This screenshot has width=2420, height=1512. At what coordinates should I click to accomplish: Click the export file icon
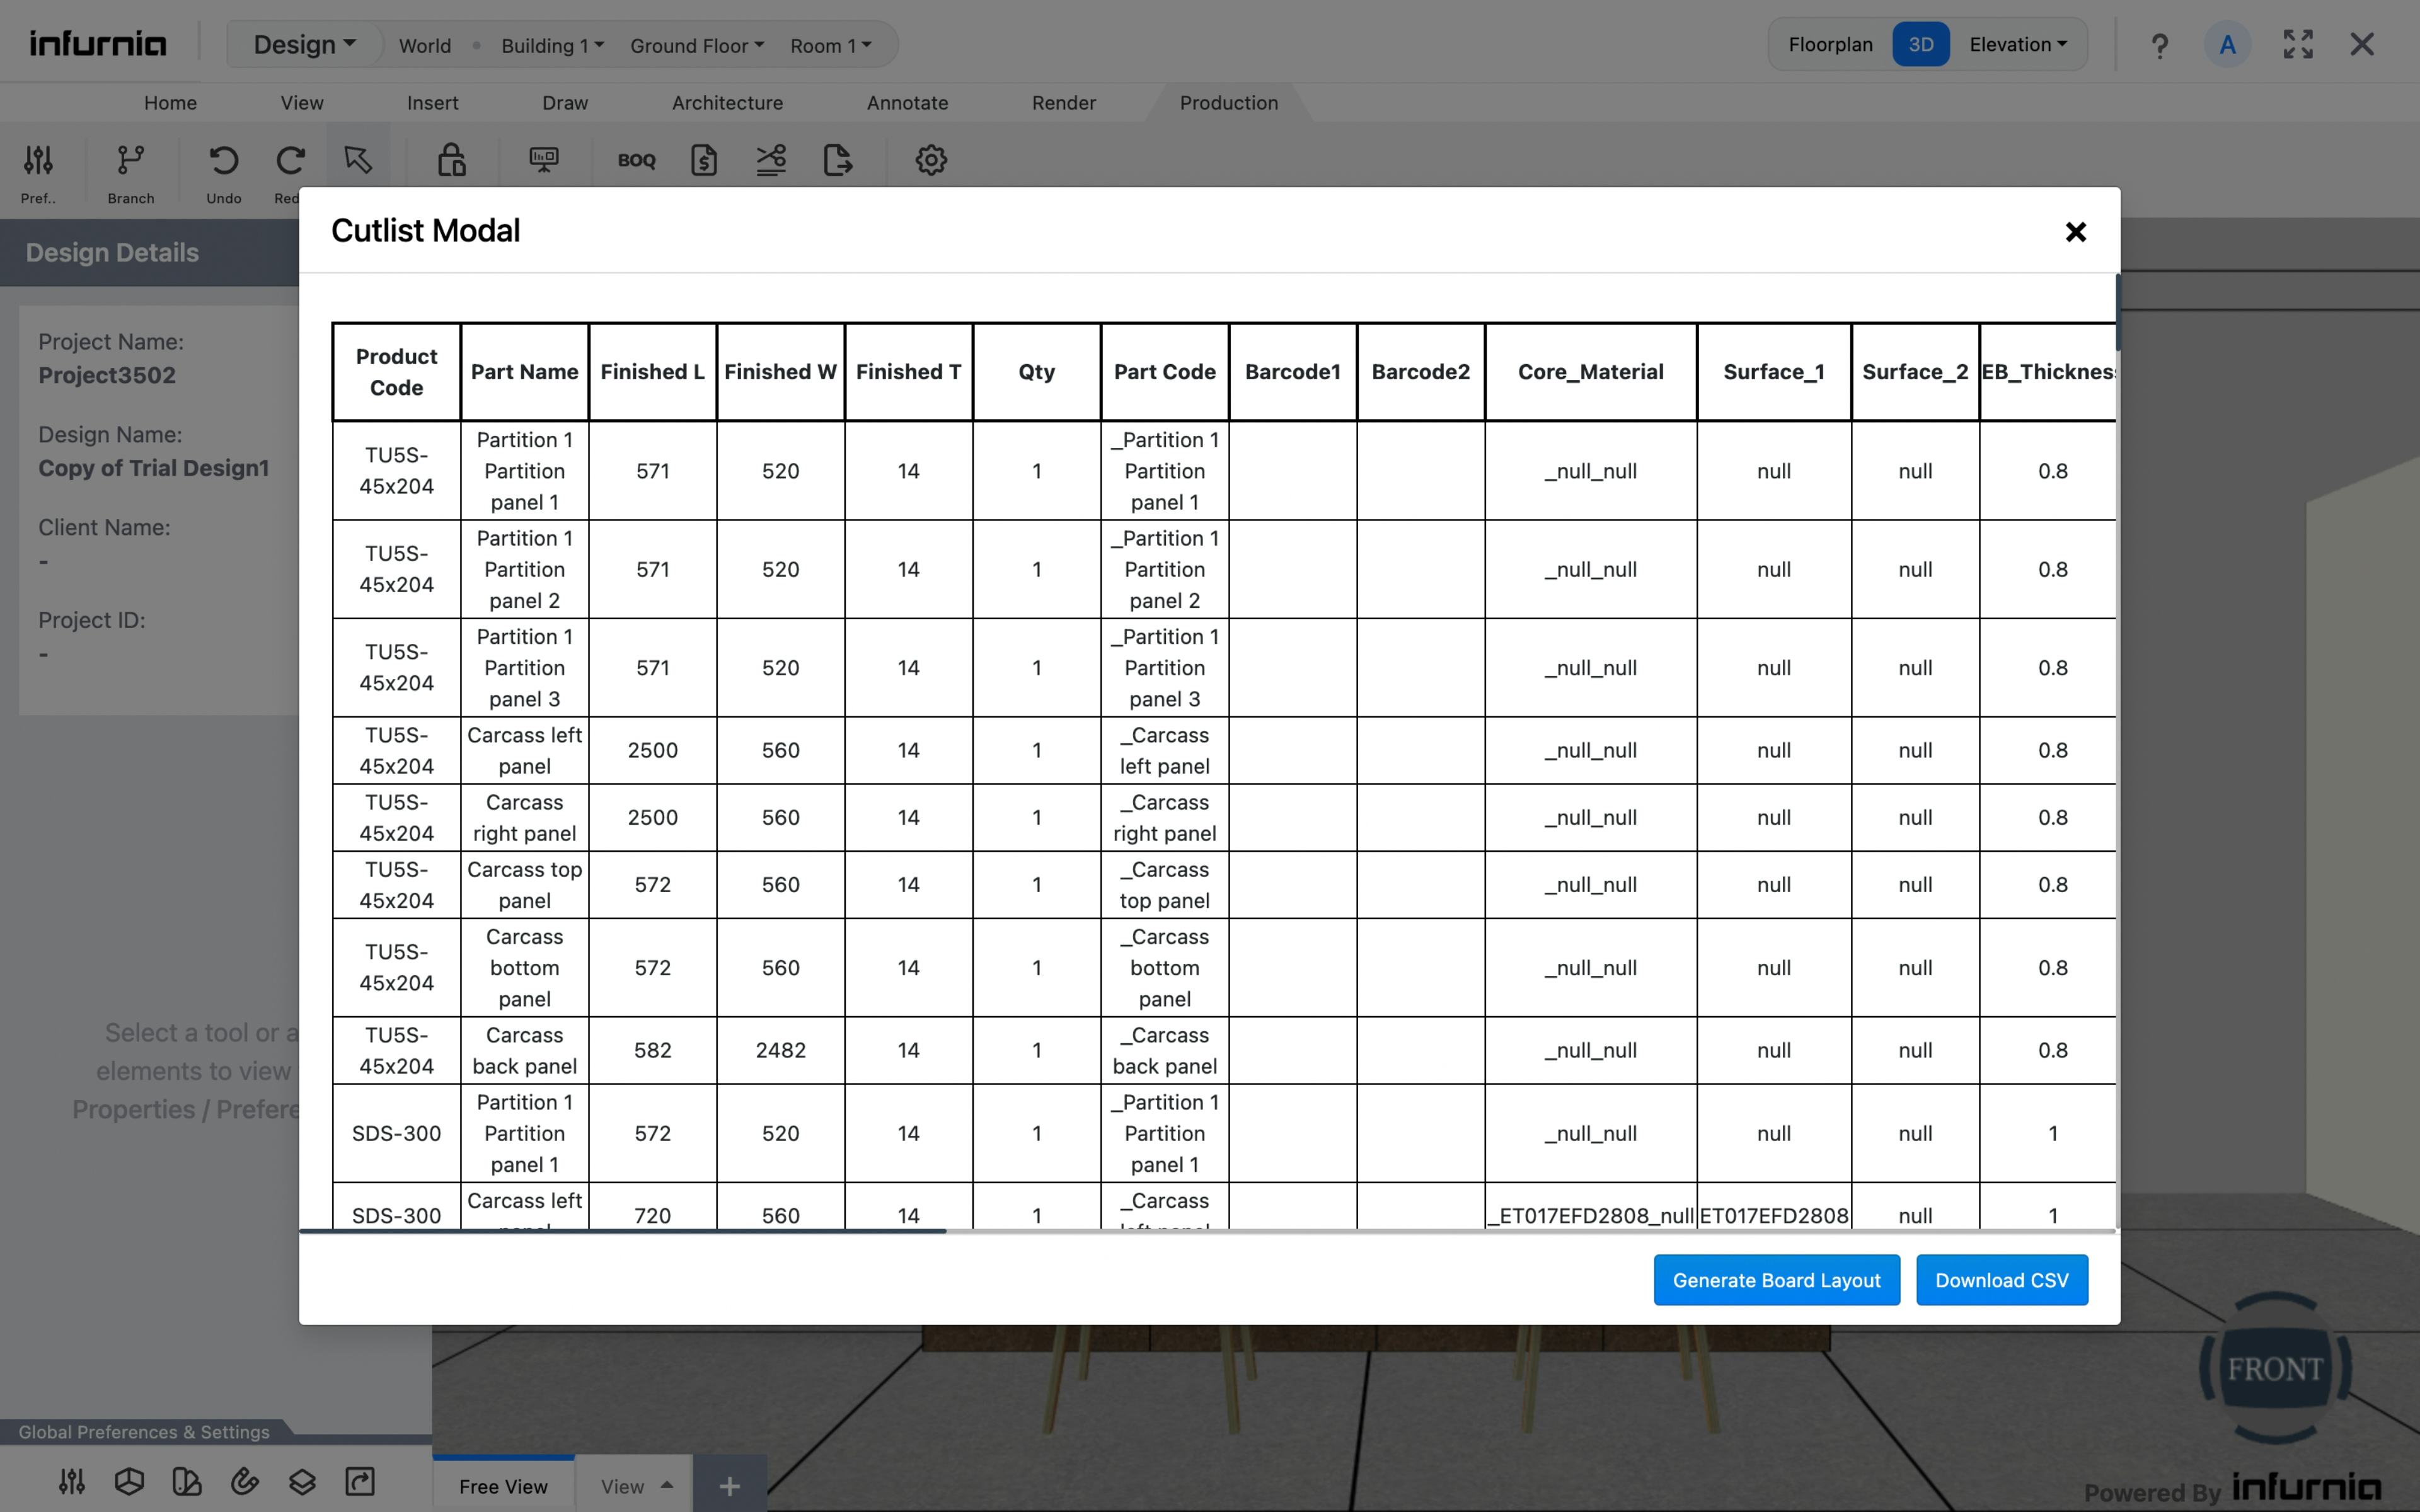pos(837,161)
